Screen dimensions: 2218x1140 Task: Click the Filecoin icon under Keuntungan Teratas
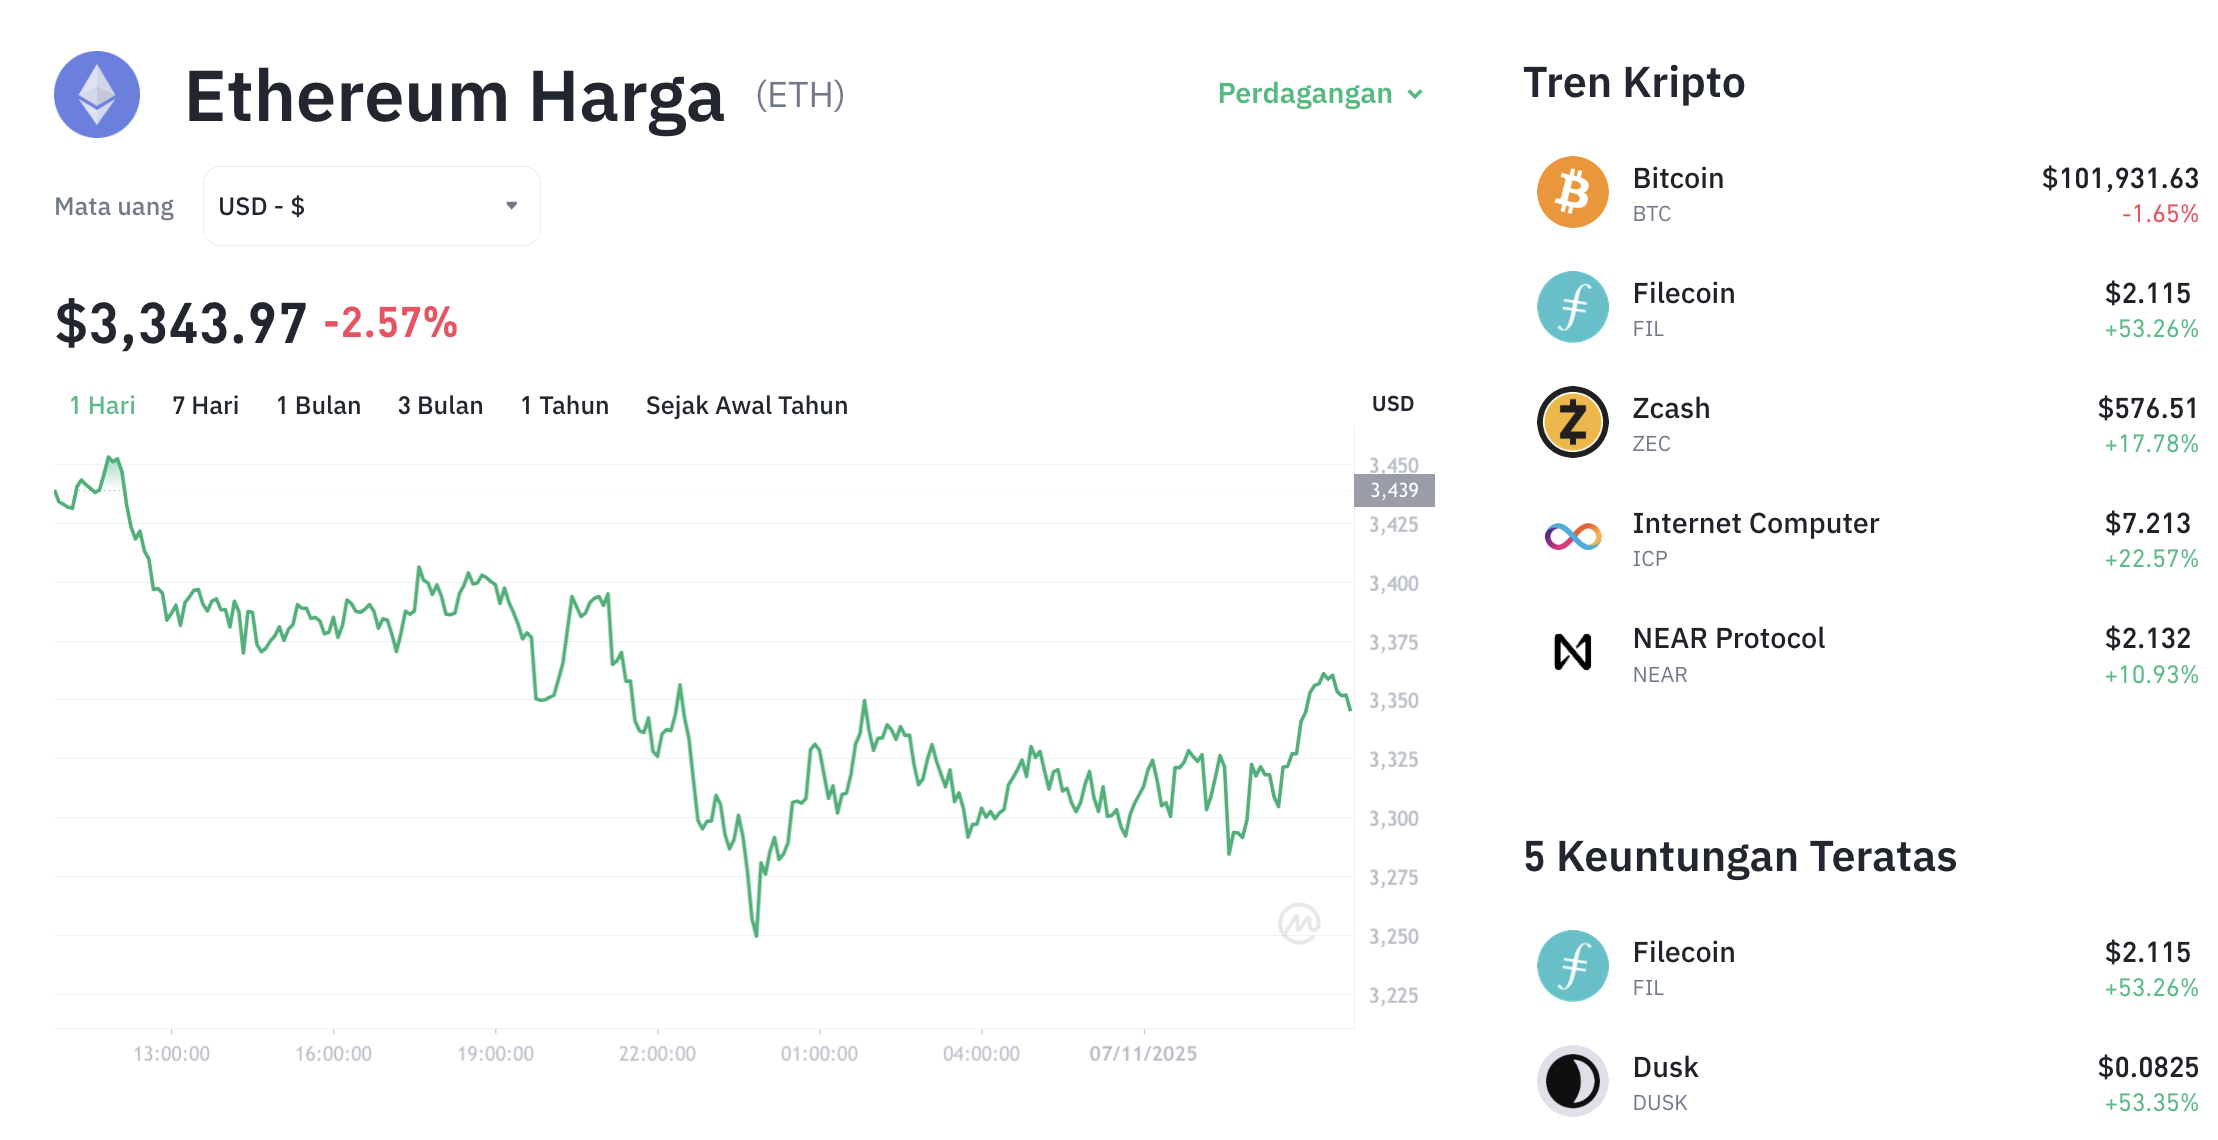1572,966
